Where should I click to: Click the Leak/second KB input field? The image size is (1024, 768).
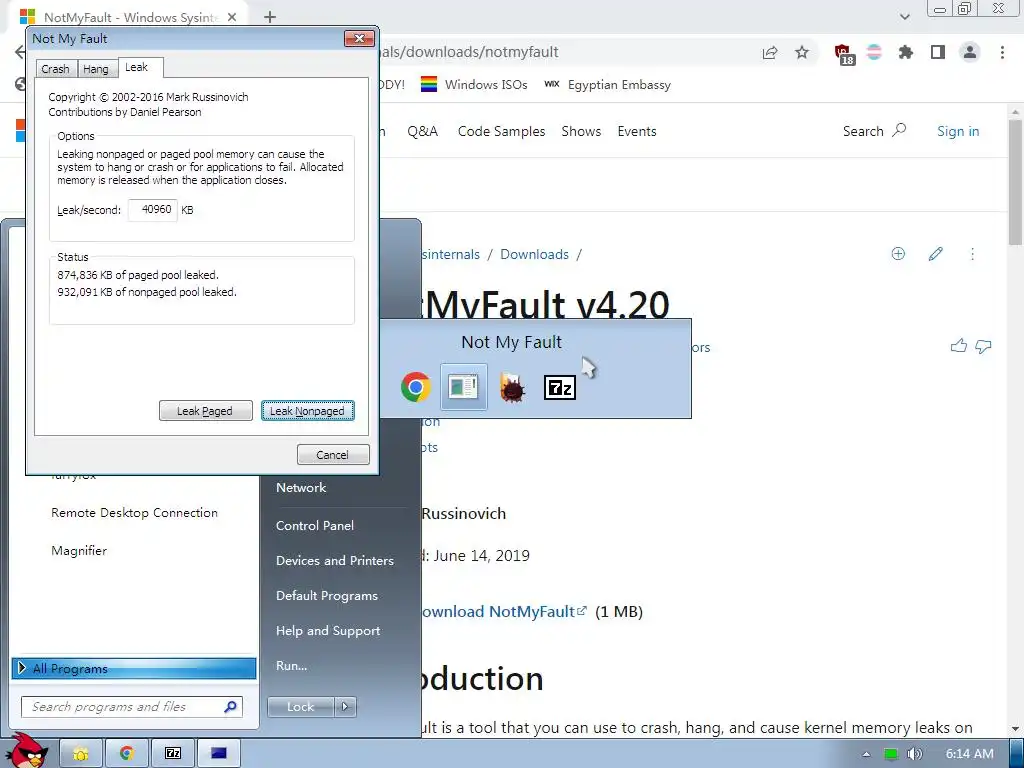click(153, 210)
